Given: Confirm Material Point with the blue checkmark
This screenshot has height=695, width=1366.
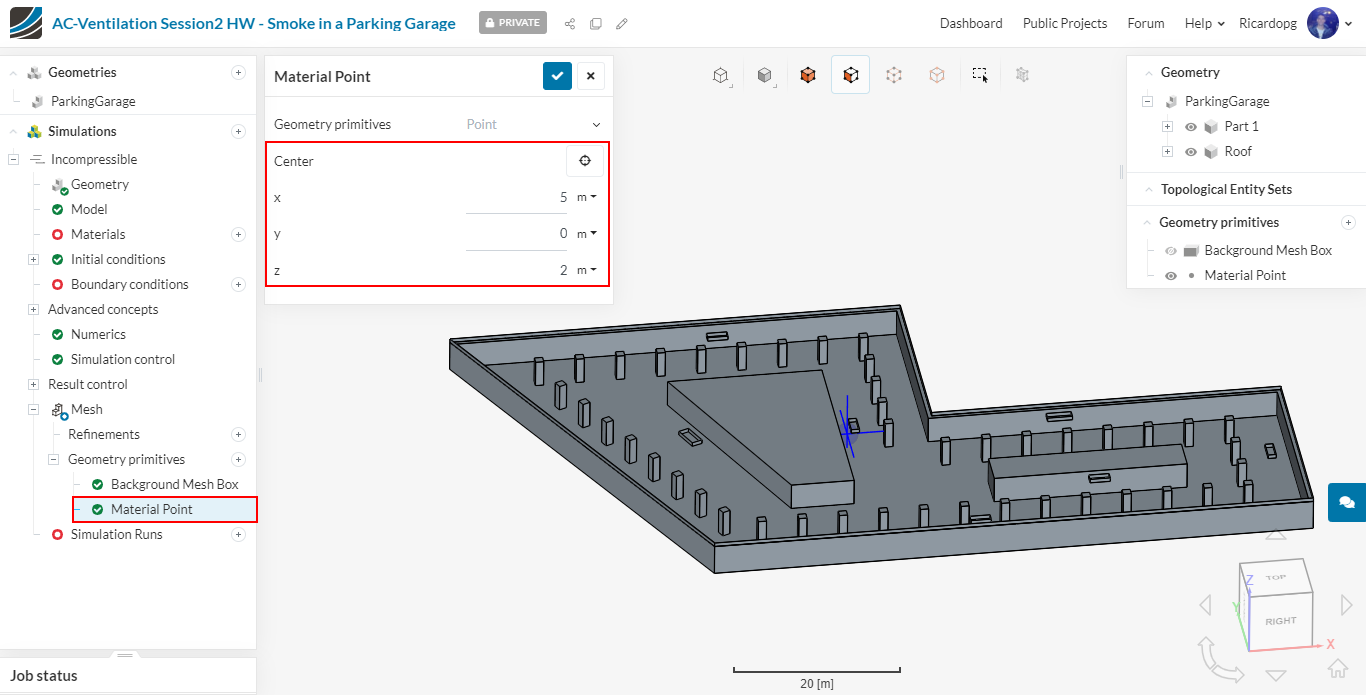Looking at the screenshot, I should pyautogui.click(x=557, y=76).
